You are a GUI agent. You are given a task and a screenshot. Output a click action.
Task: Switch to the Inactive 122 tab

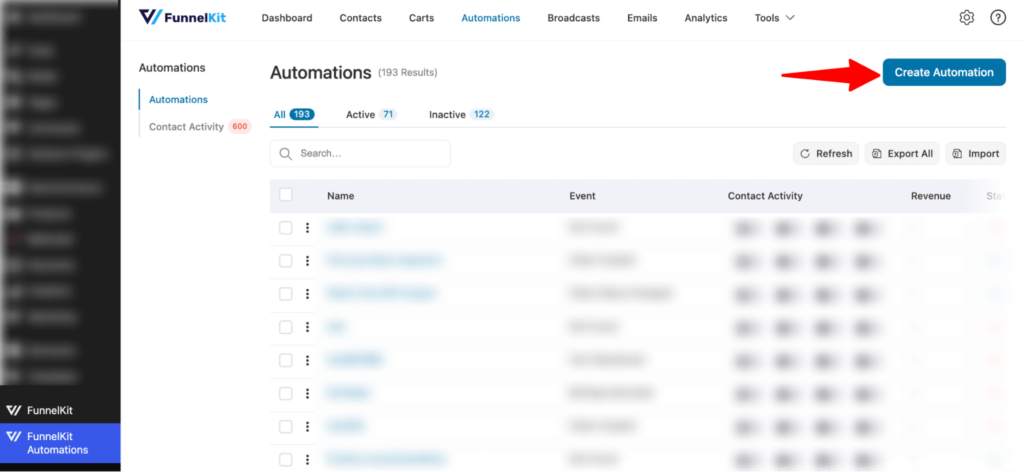pyautogui.click(x=461, y=115)
